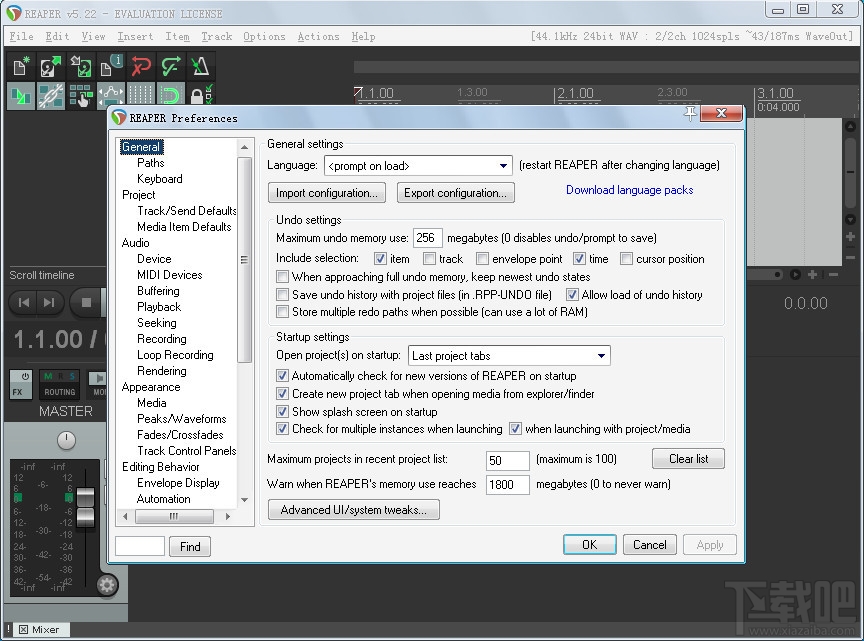The height and width of the screenshot is (641, 864).
Task: Toggle the ripple editing icon
Action: [x=80, y=96]
